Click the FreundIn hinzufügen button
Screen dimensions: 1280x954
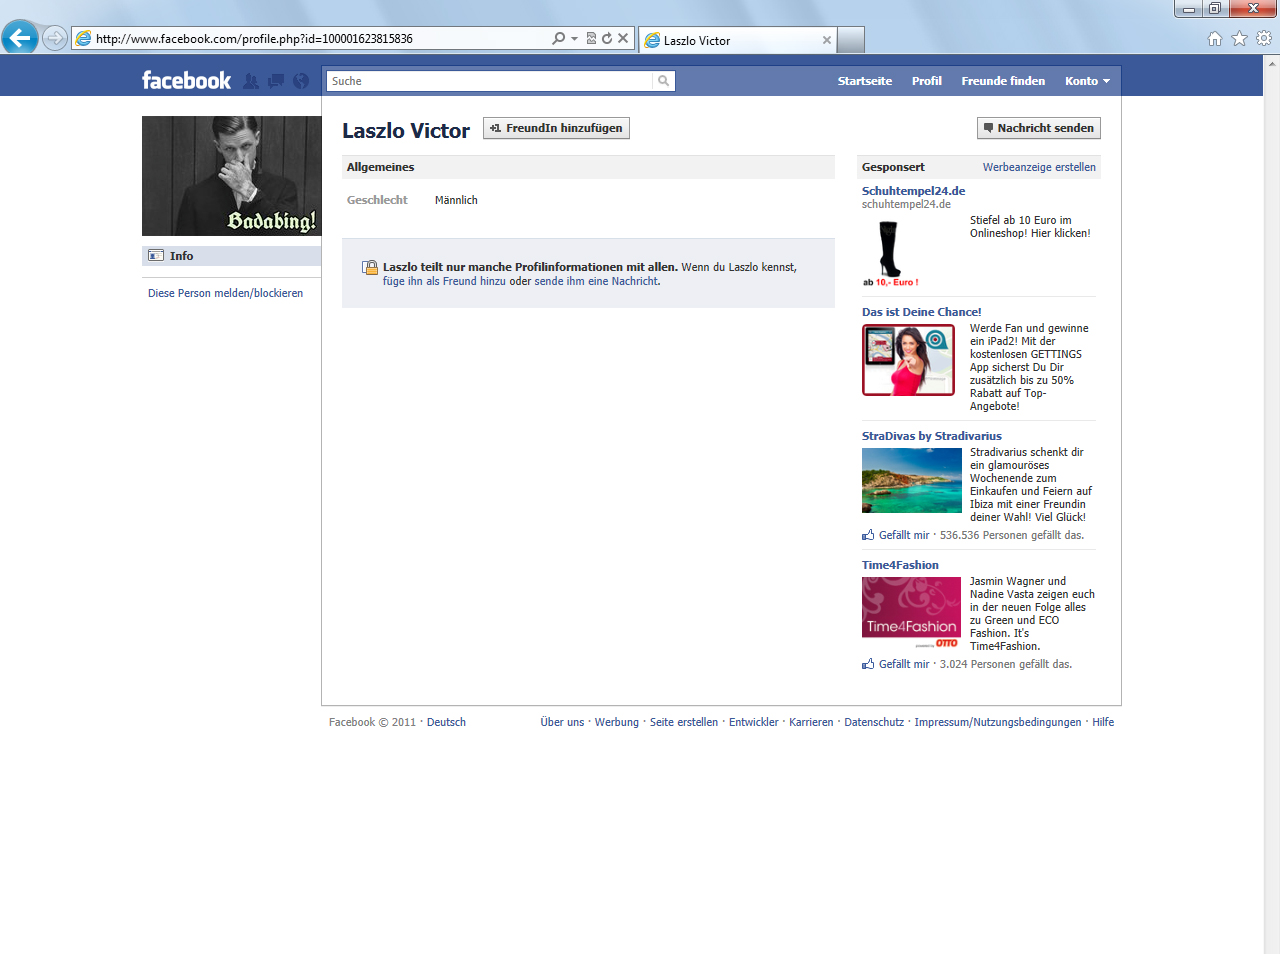(x=556, y=128)
